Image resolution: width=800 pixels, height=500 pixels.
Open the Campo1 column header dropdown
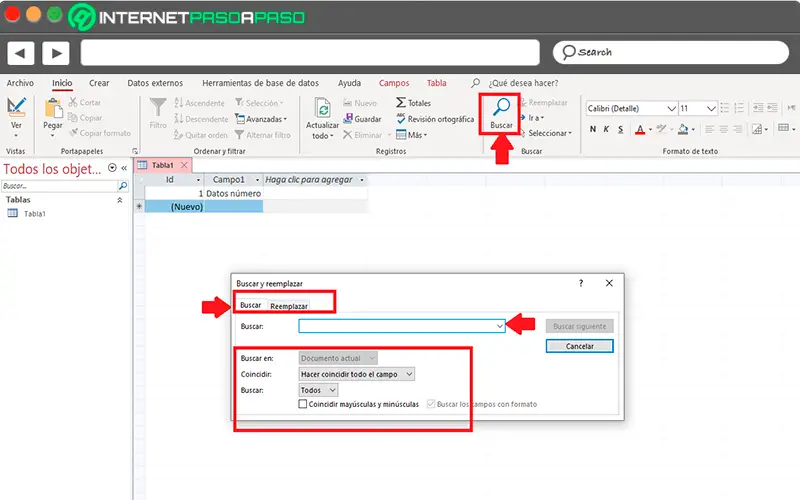(257, 180)
